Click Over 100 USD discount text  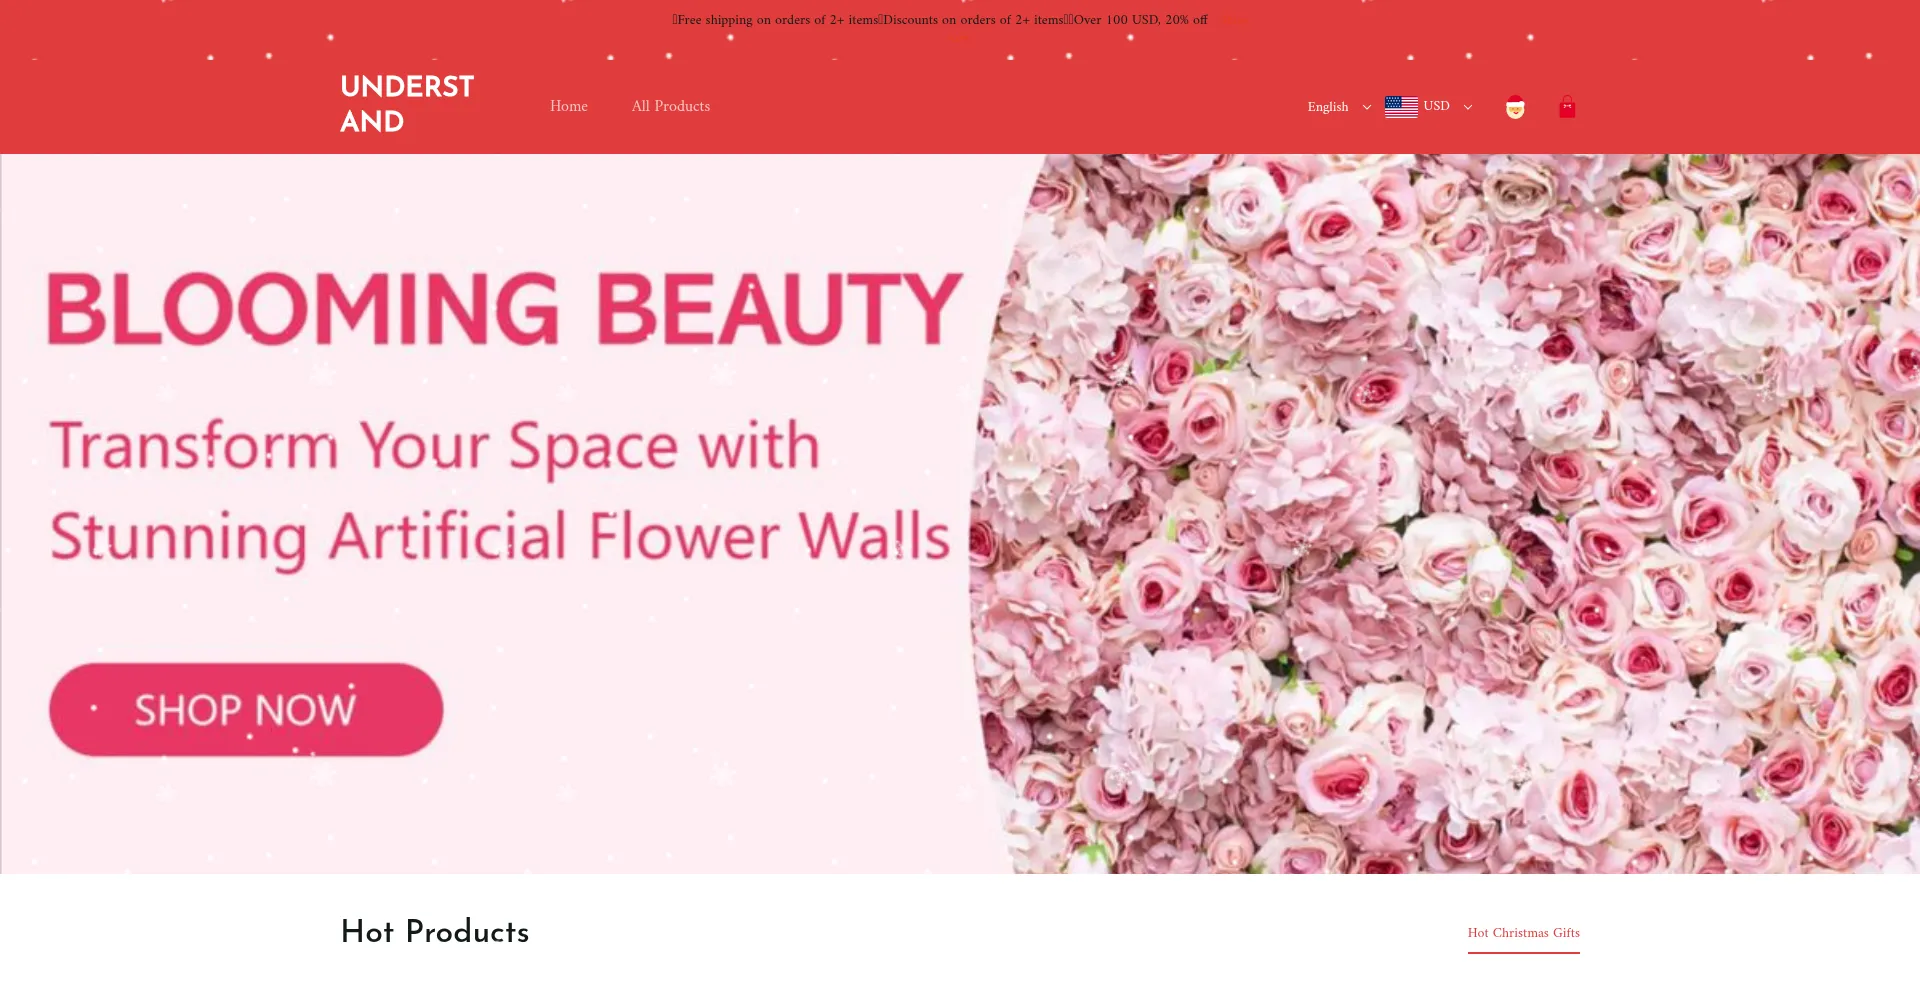pos(1140,20)
